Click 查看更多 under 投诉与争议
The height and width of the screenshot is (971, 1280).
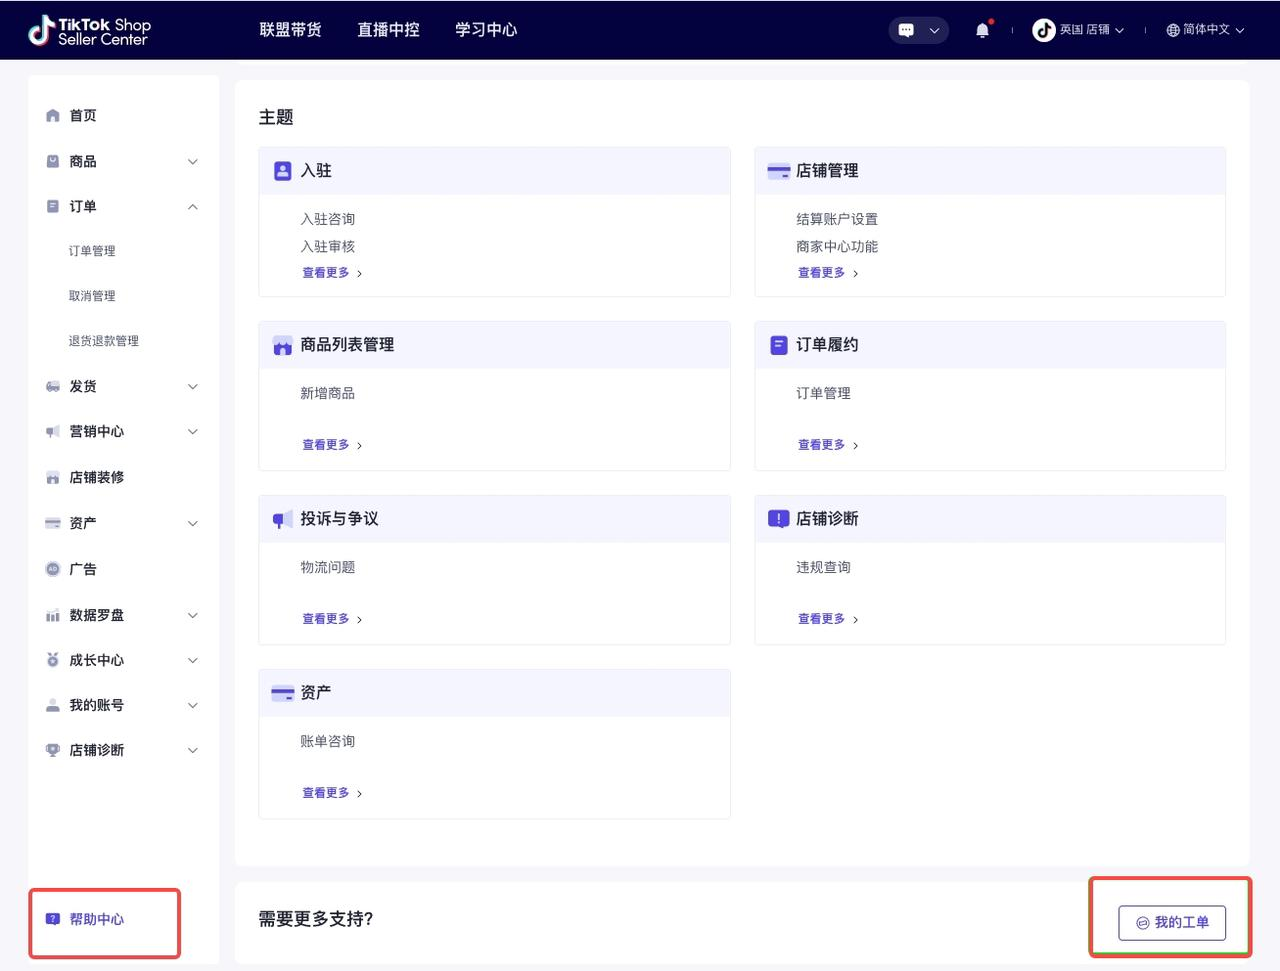coord(332,619)
